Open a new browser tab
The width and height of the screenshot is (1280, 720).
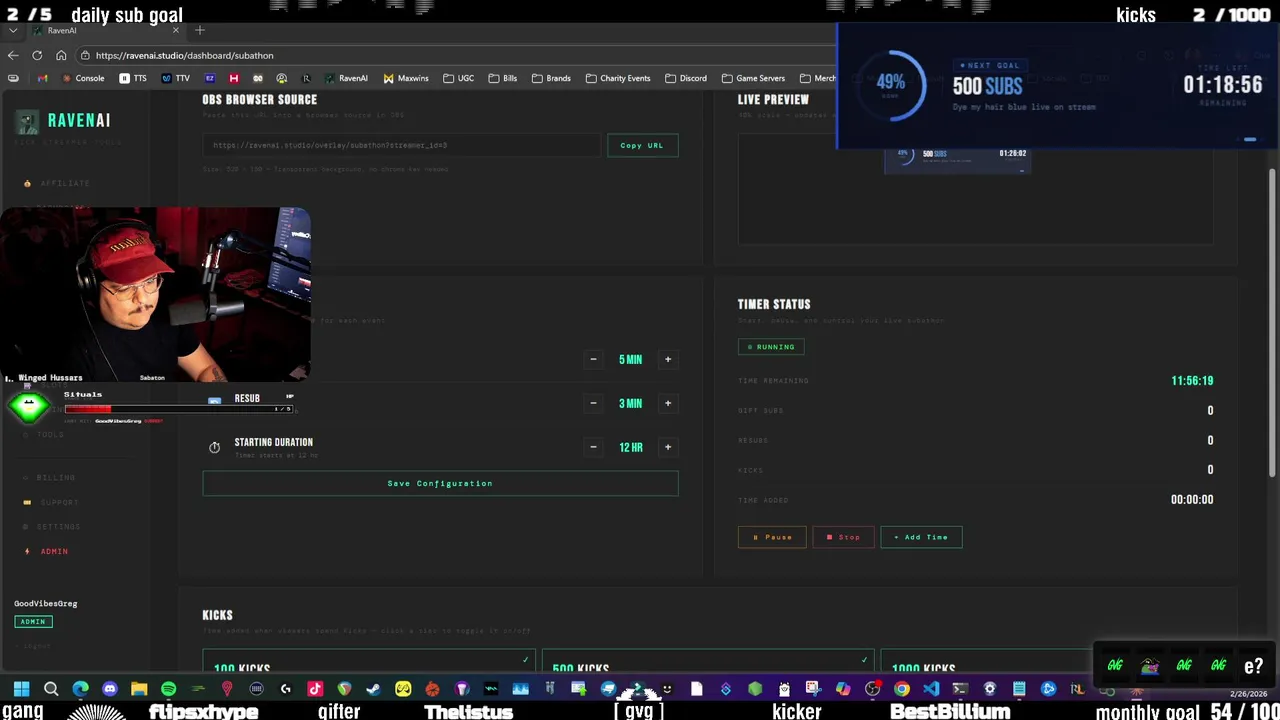[200, 30]
